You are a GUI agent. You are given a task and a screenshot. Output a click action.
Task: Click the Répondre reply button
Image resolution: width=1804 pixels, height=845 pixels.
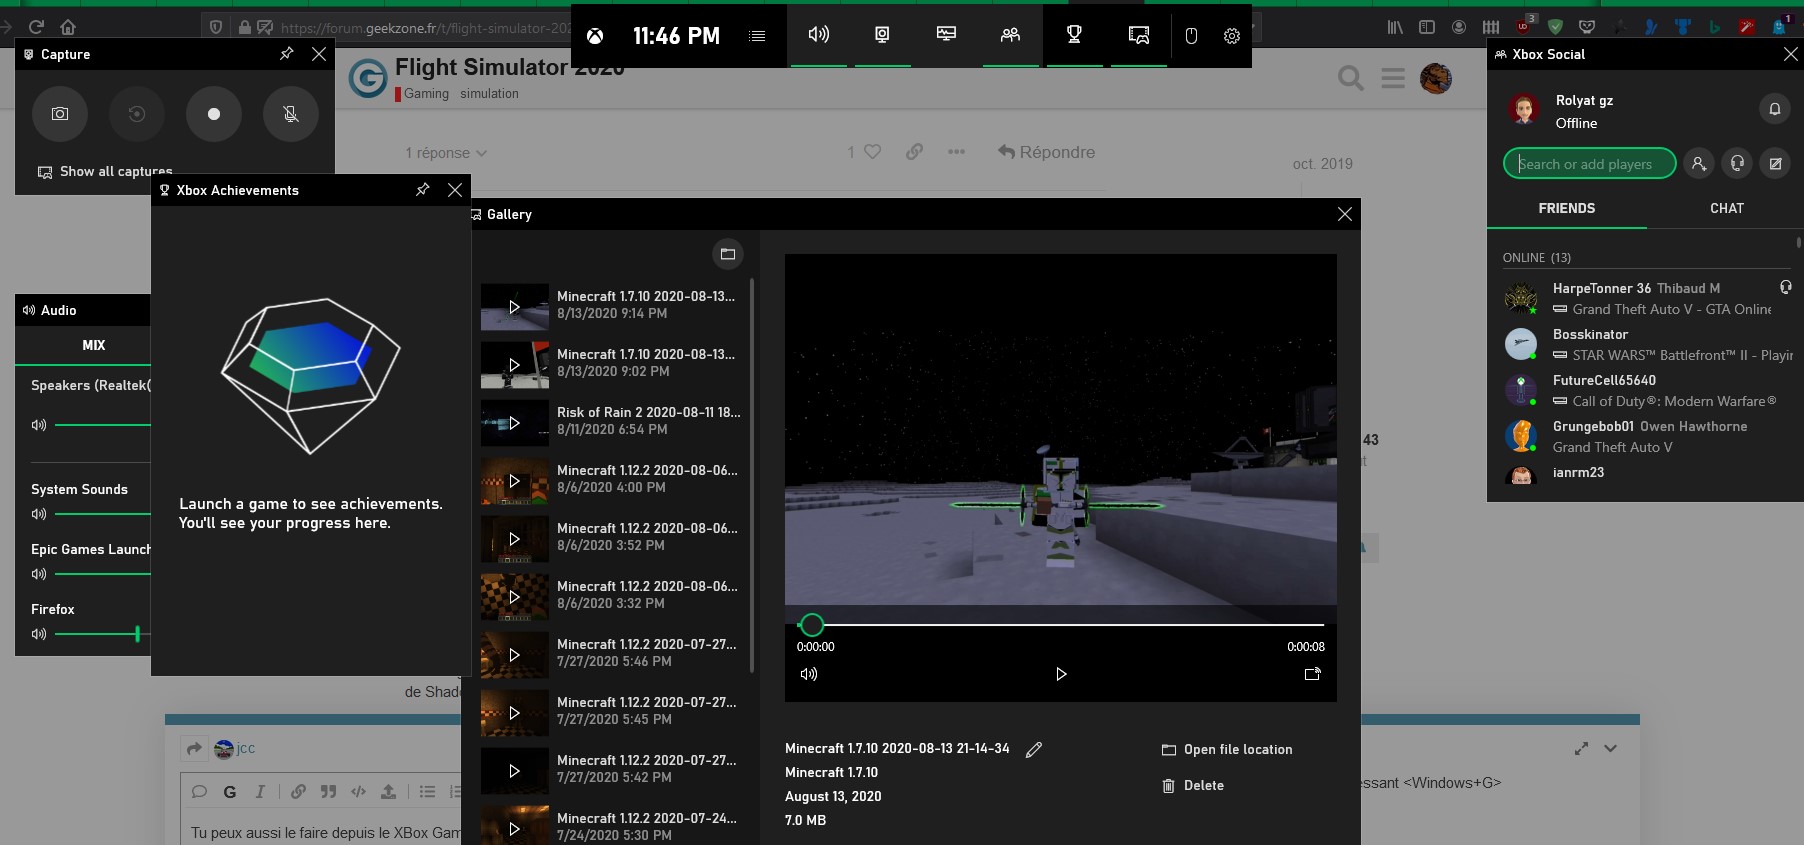pos(1046,152)
